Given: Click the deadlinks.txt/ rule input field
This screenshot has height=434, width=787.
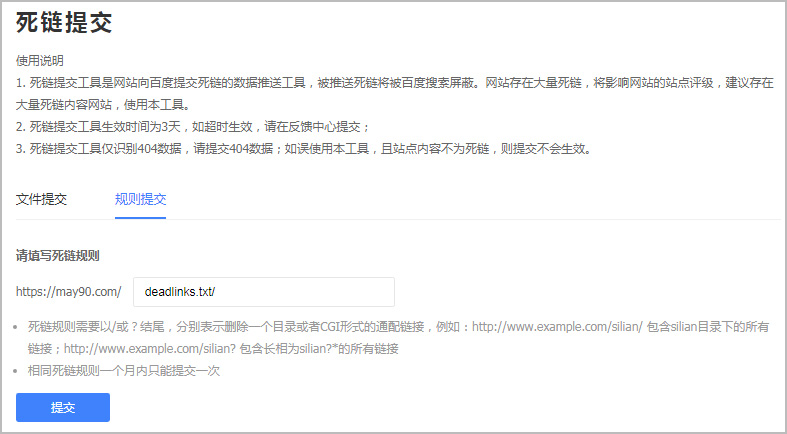Looking at the screenshot, I should click(x=263, y=292).
